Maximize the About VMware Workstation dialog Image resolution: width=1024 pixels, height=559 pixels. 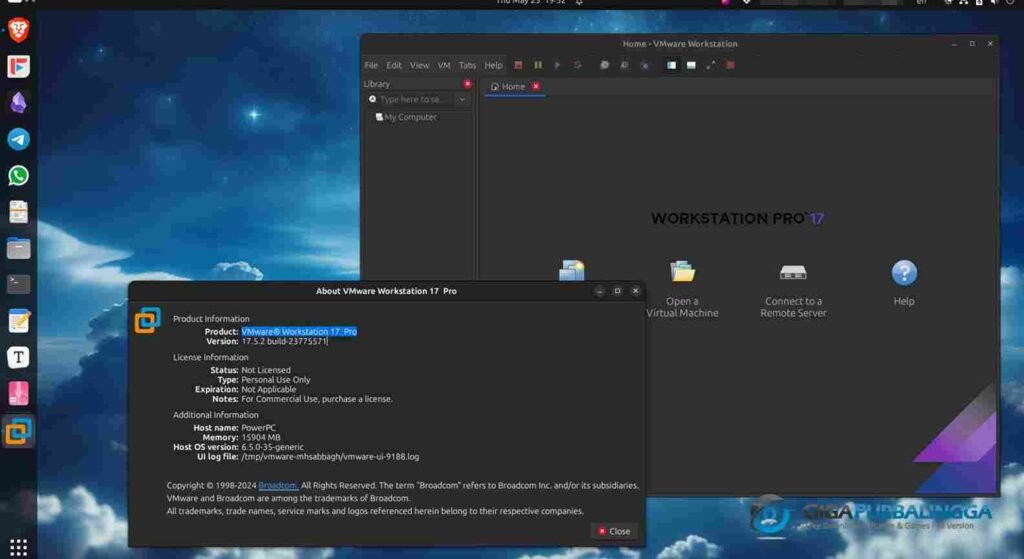click(x=617, y=291)
